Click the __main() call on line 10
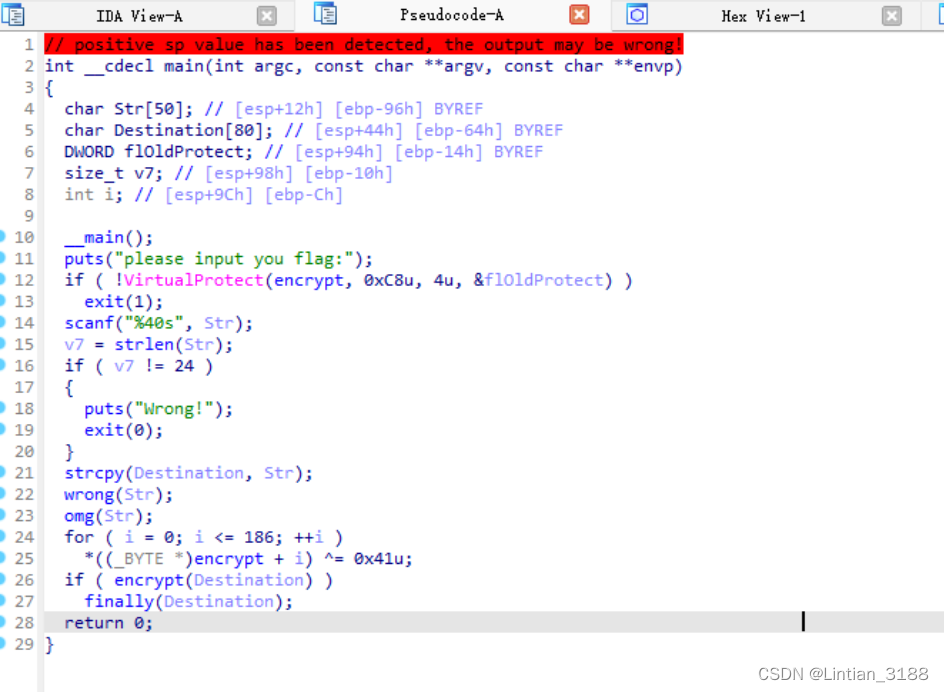This screenshot has height=692, width=944. [x=108, y=237]
